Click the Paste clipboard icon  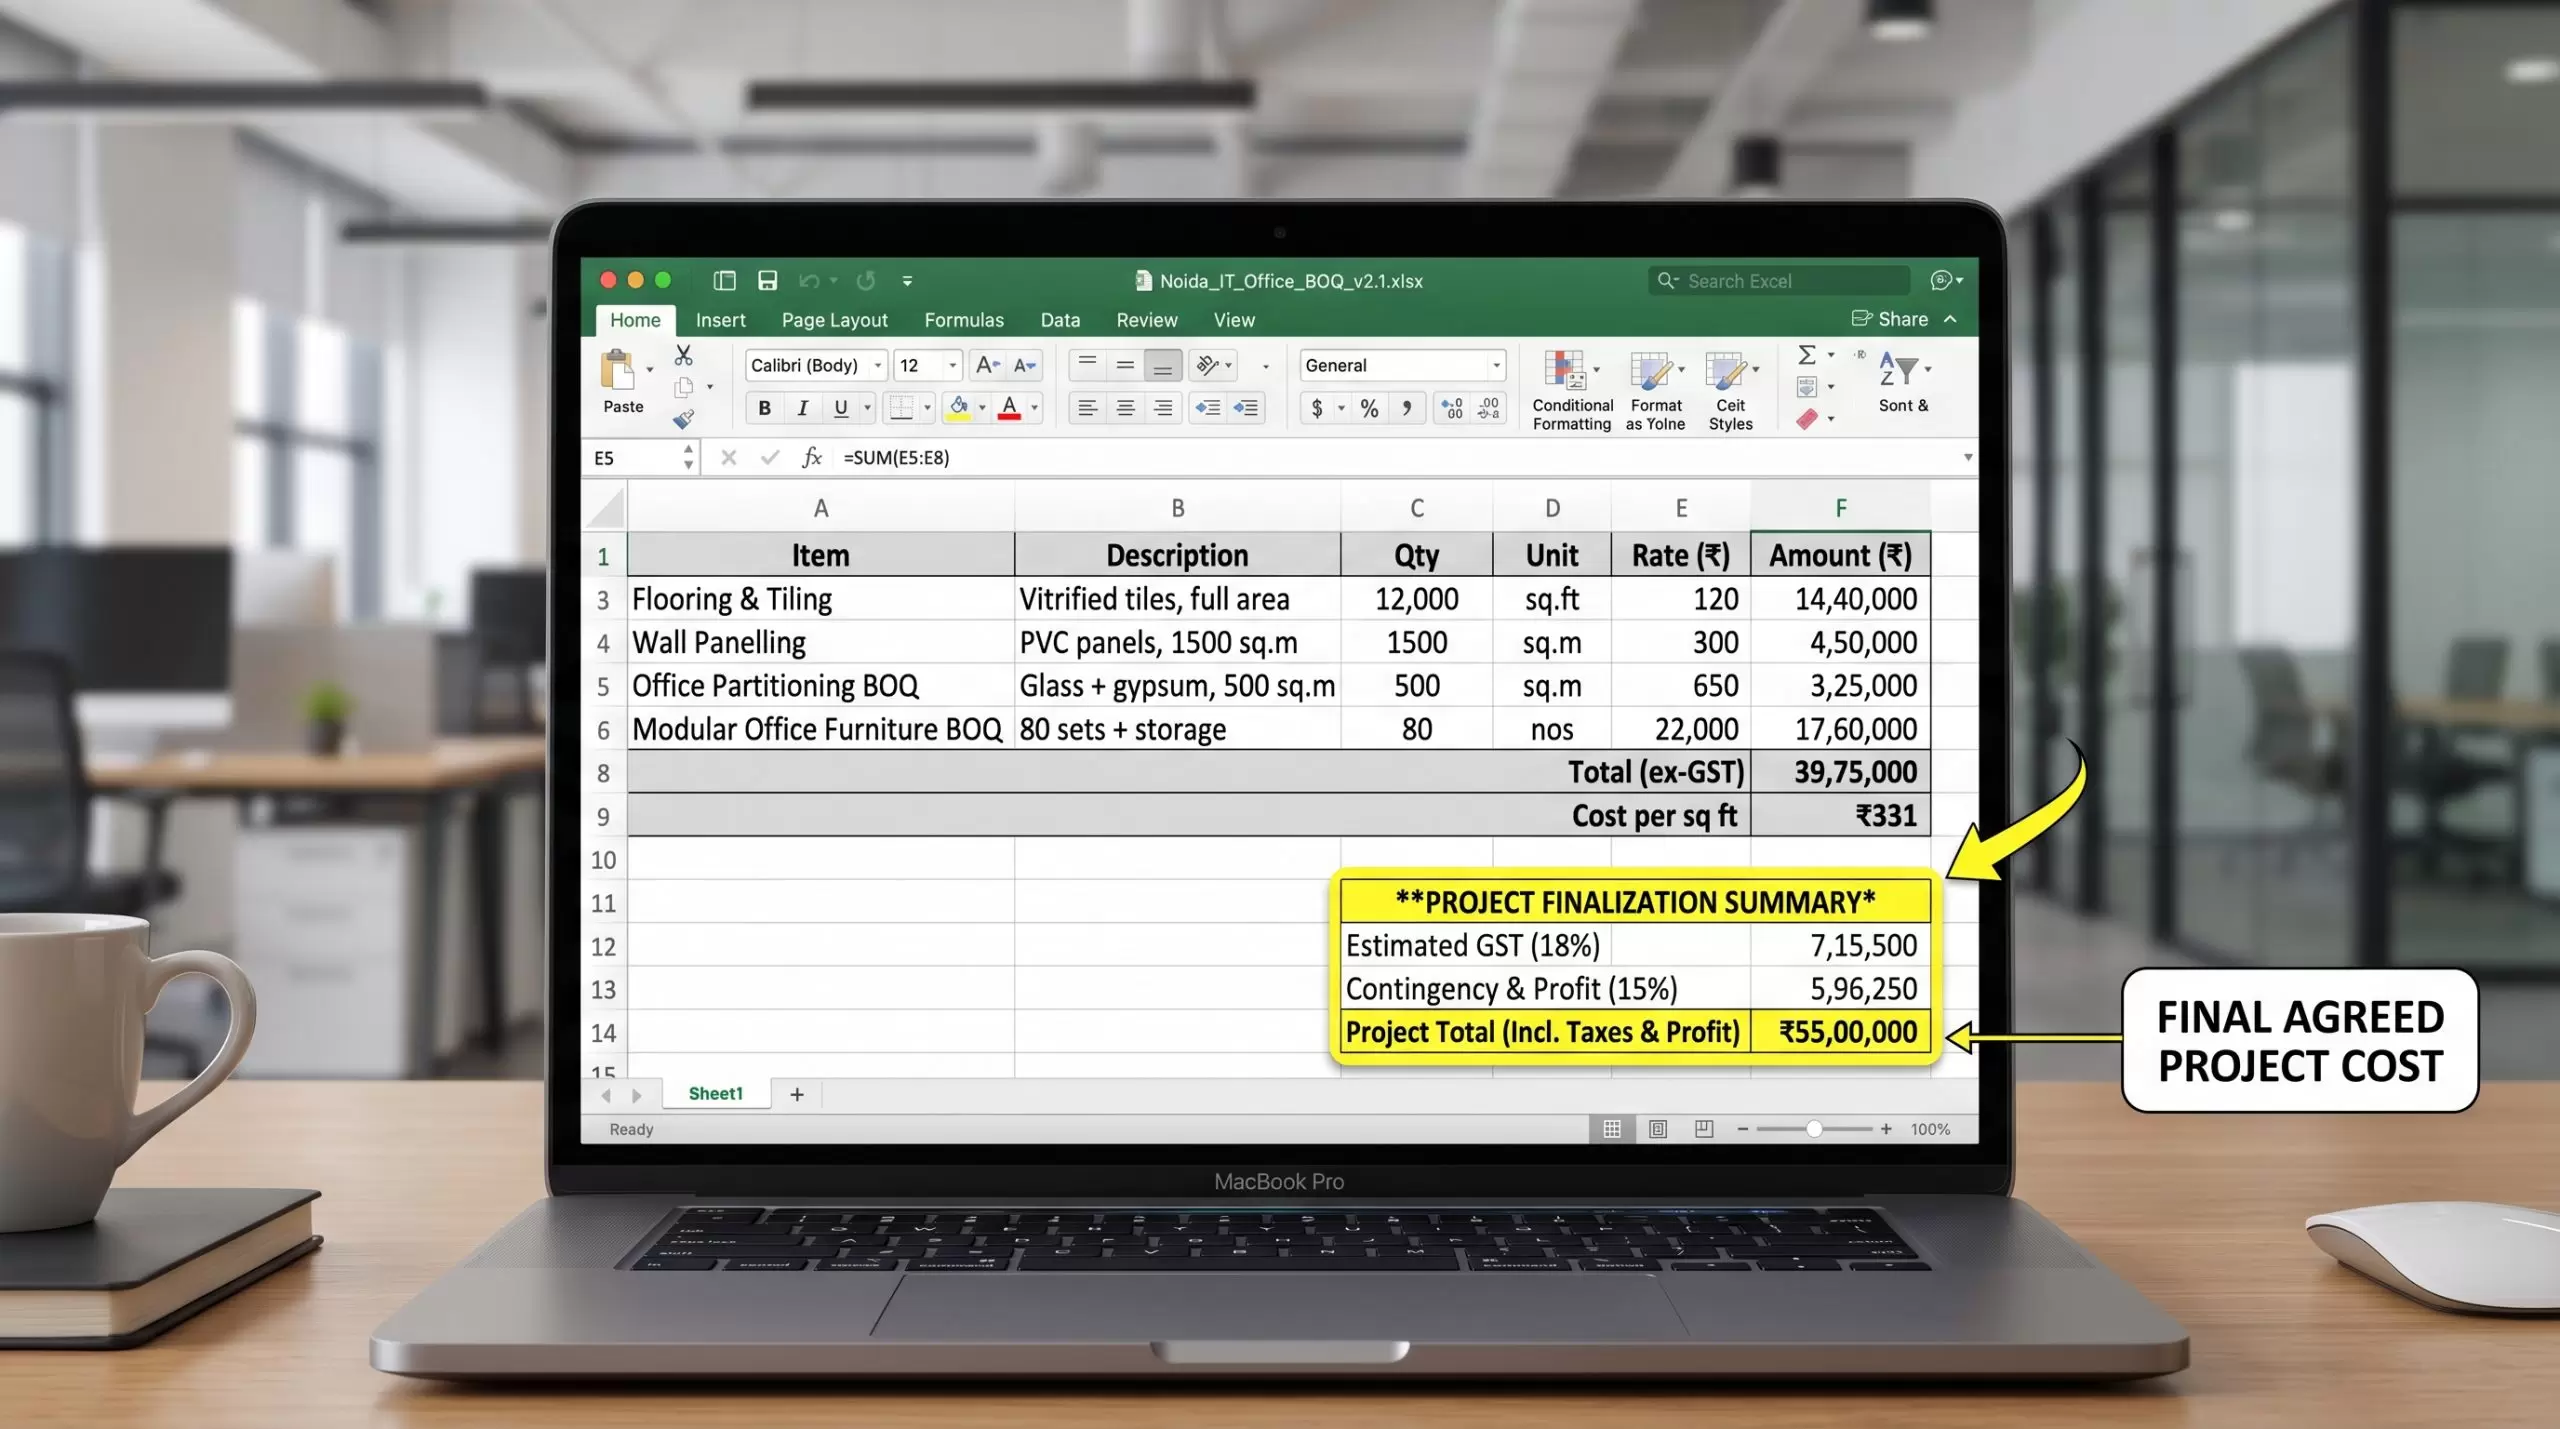[618, 370]
